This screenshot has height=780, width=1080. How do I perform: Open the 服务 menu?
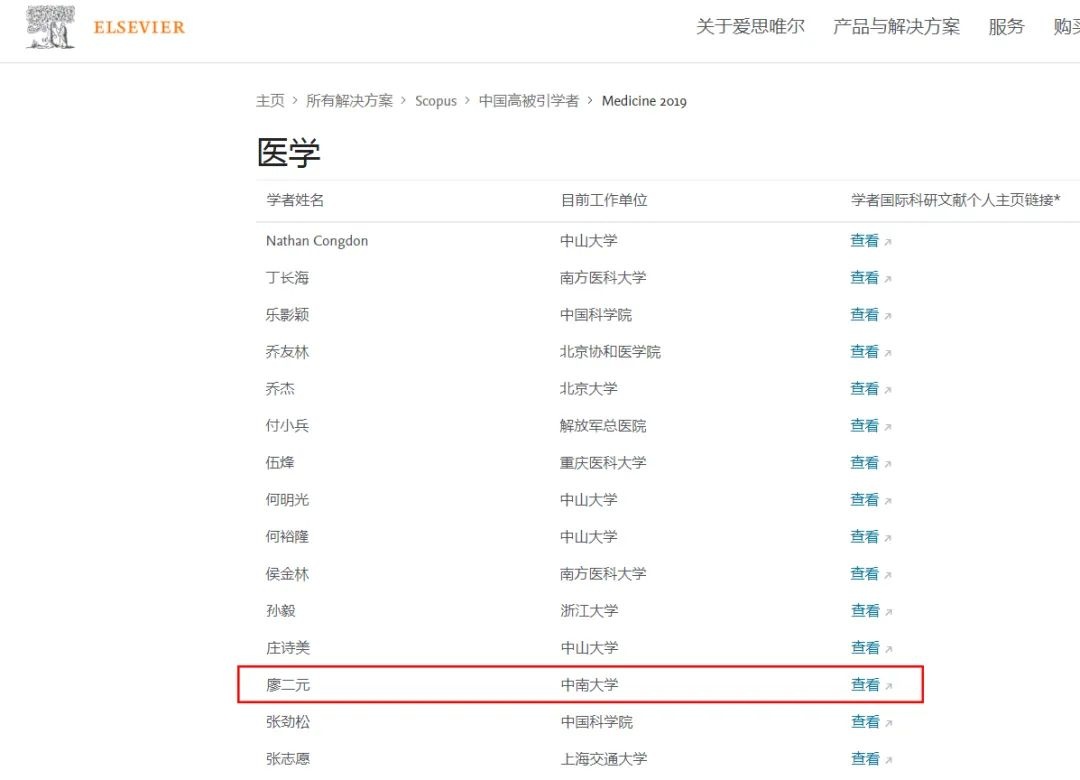click(1006, 27)
